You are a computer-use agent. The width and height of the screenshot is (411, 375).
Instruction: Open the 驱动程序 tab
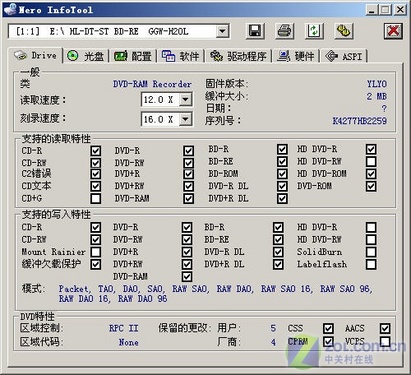238,56
